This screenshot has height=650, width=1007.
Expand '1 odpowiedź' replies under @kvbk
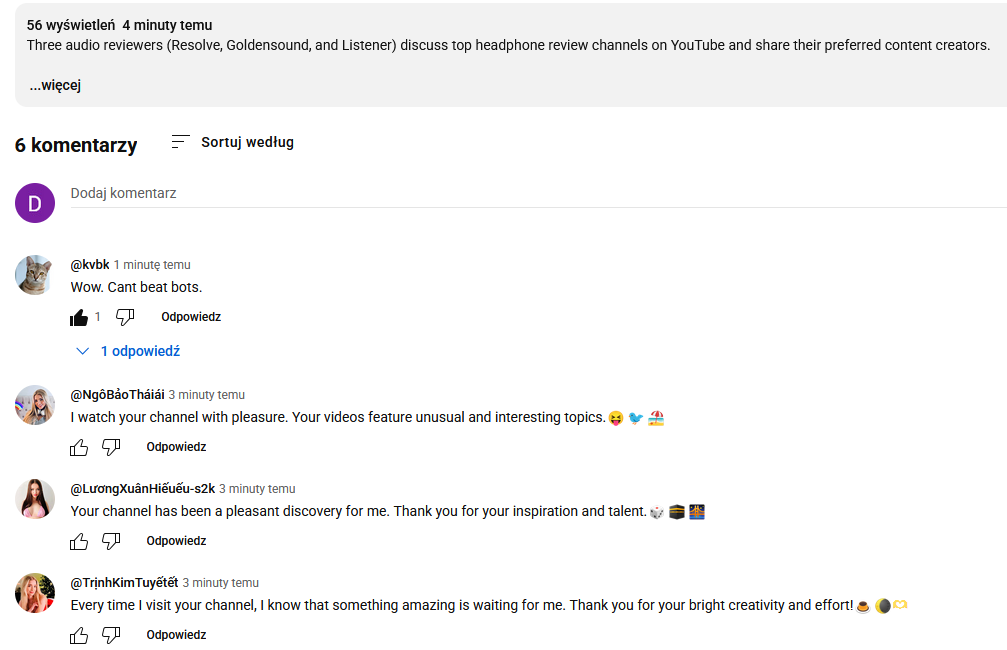129,351
